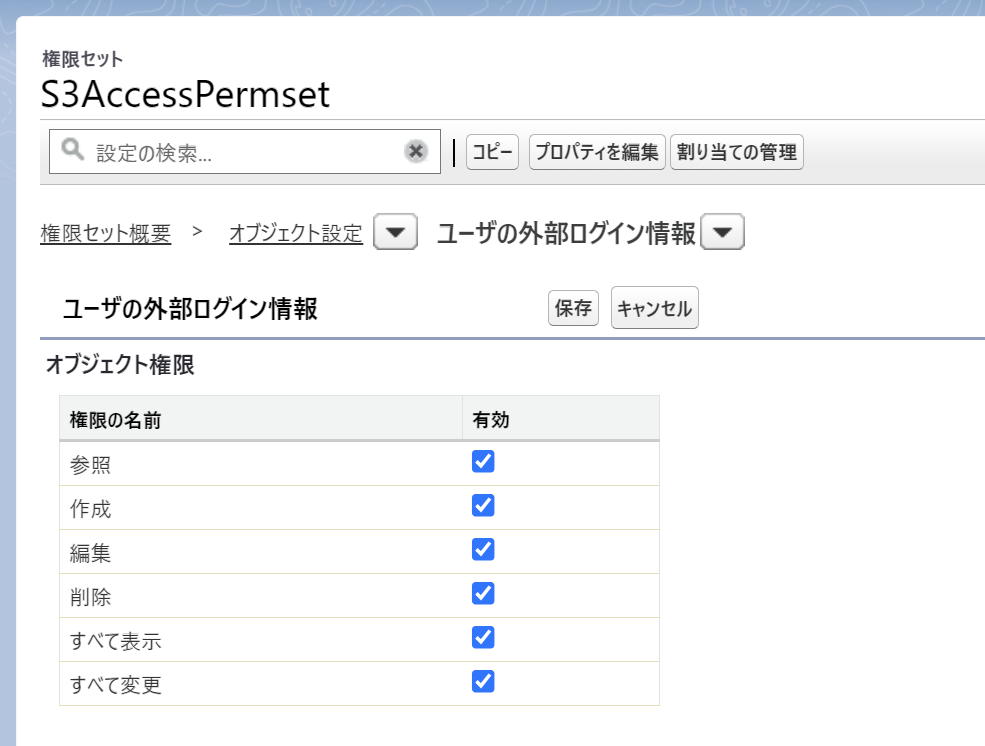Expand dropdown next to オブジェクト設定
Viewport: 985px width, 746px height.
tap(395, 232)
